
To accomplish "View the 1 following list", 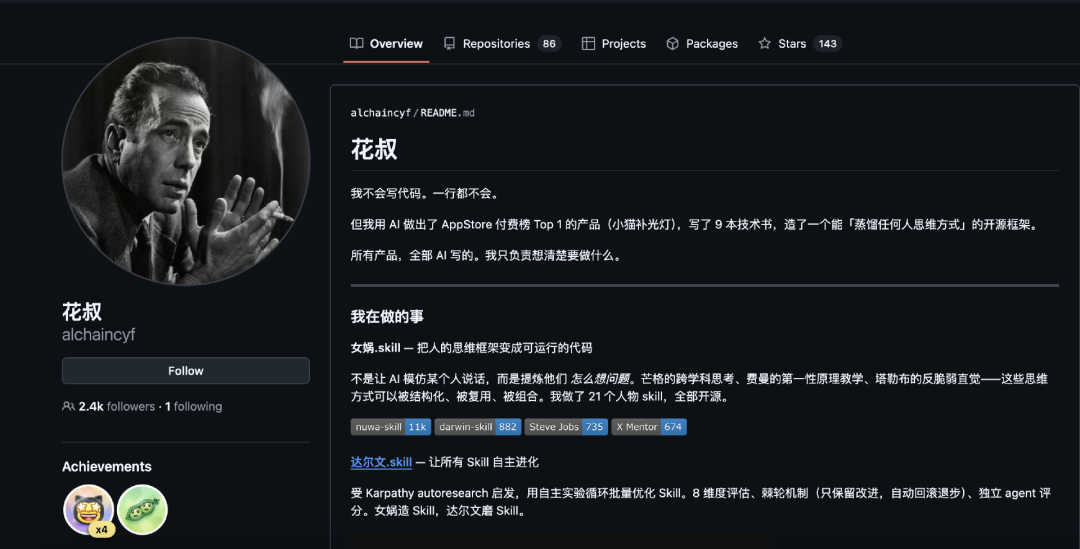I will [x=194, y=406].
